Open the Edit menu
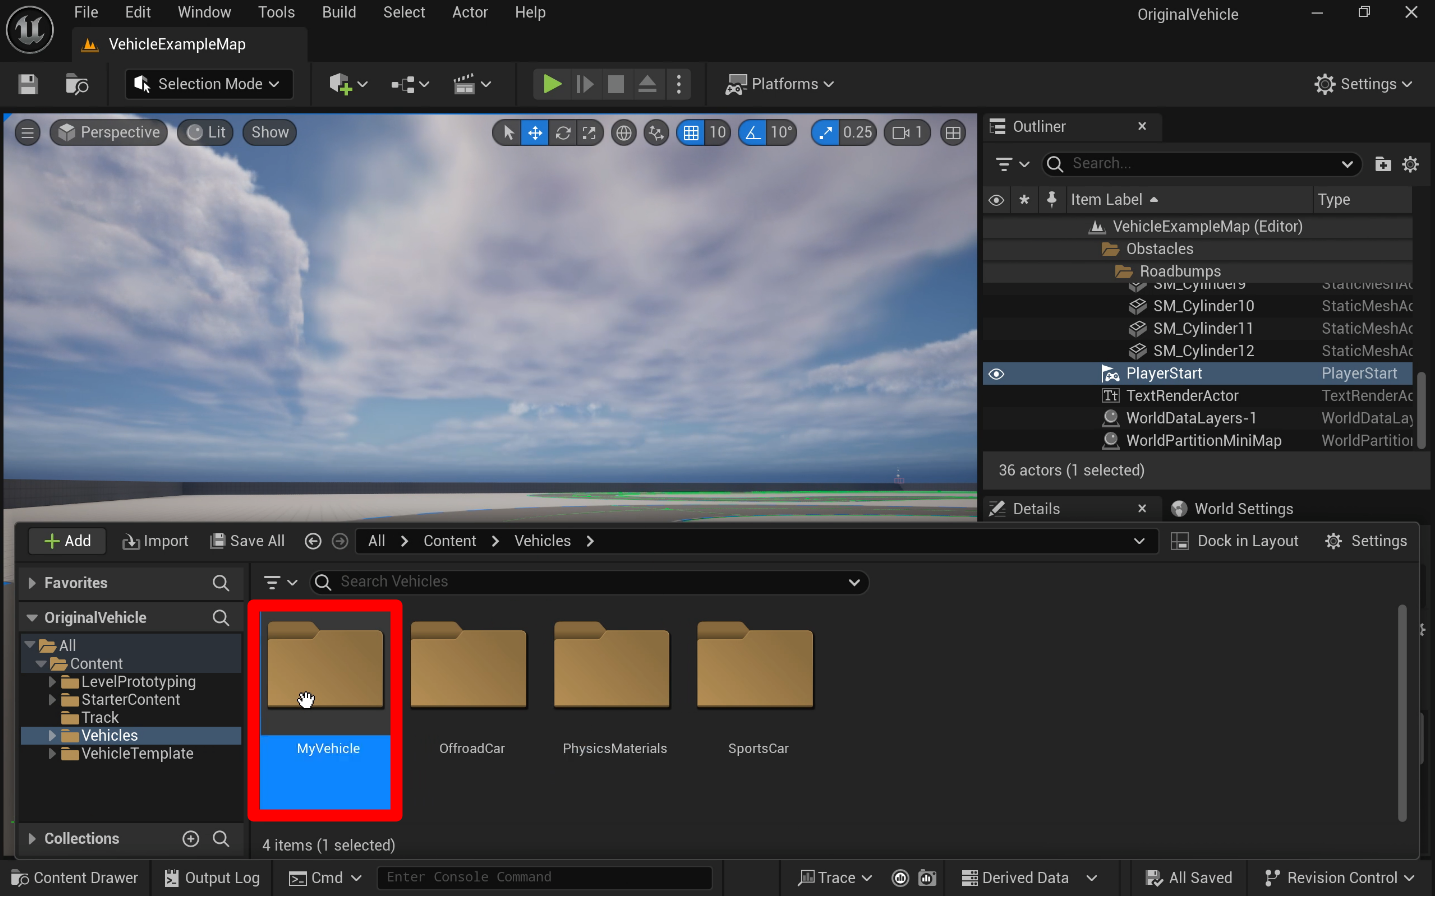 [138, 12]
